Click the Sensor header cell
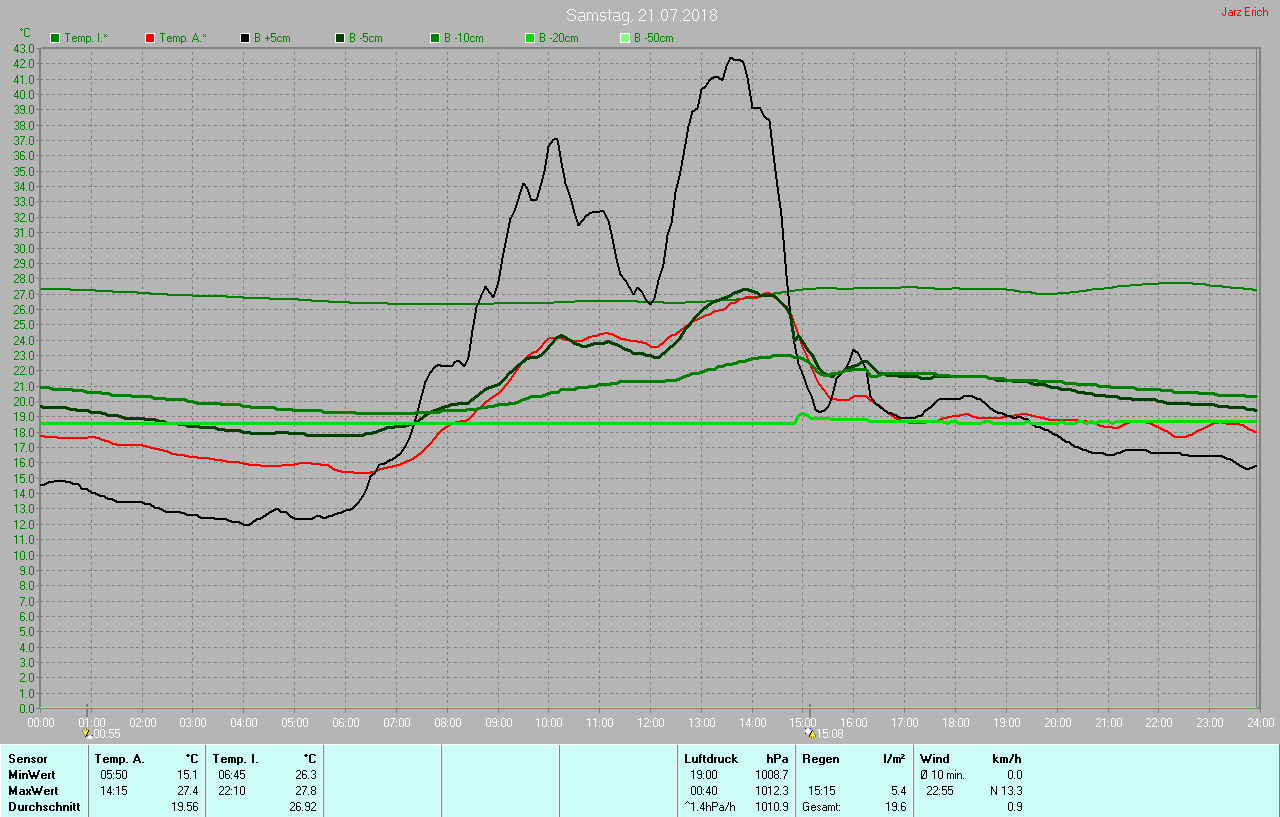 pyautogui.click(x=28, y=759)
